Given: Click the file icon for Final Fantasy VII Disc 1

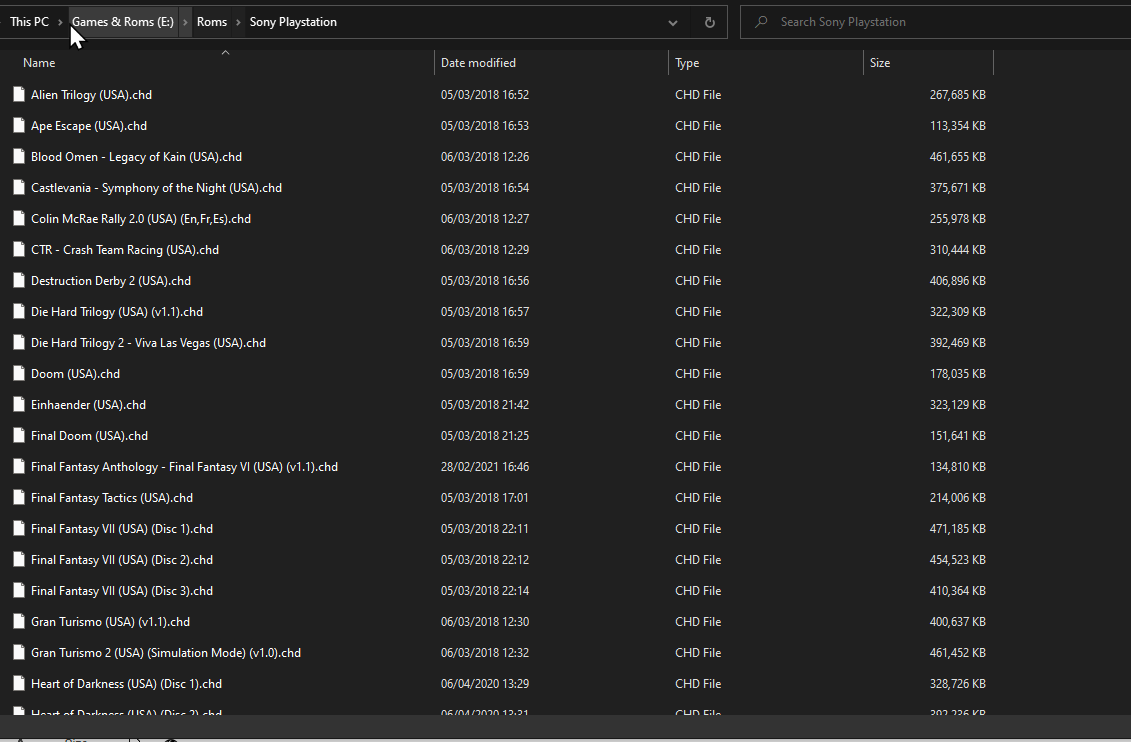Looking at the screenshot, I should (19, 529).
